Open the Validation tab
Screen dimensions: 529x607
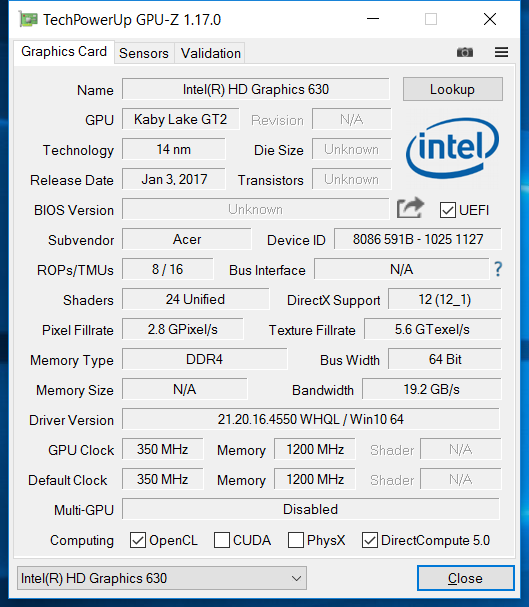pos(211,53)
